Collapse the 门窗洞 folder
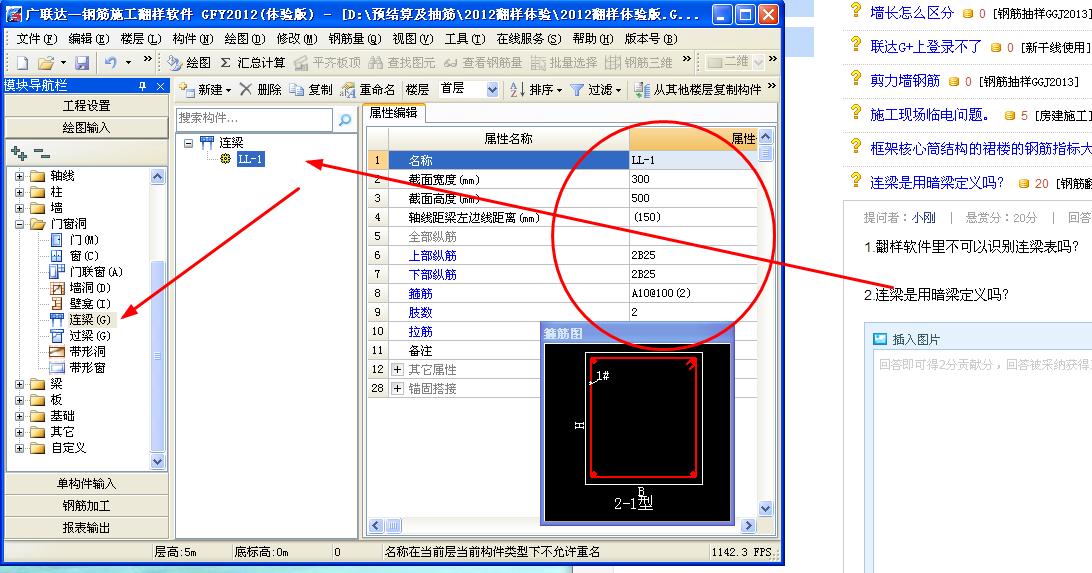1092x573 pixels. click(20, 224)
